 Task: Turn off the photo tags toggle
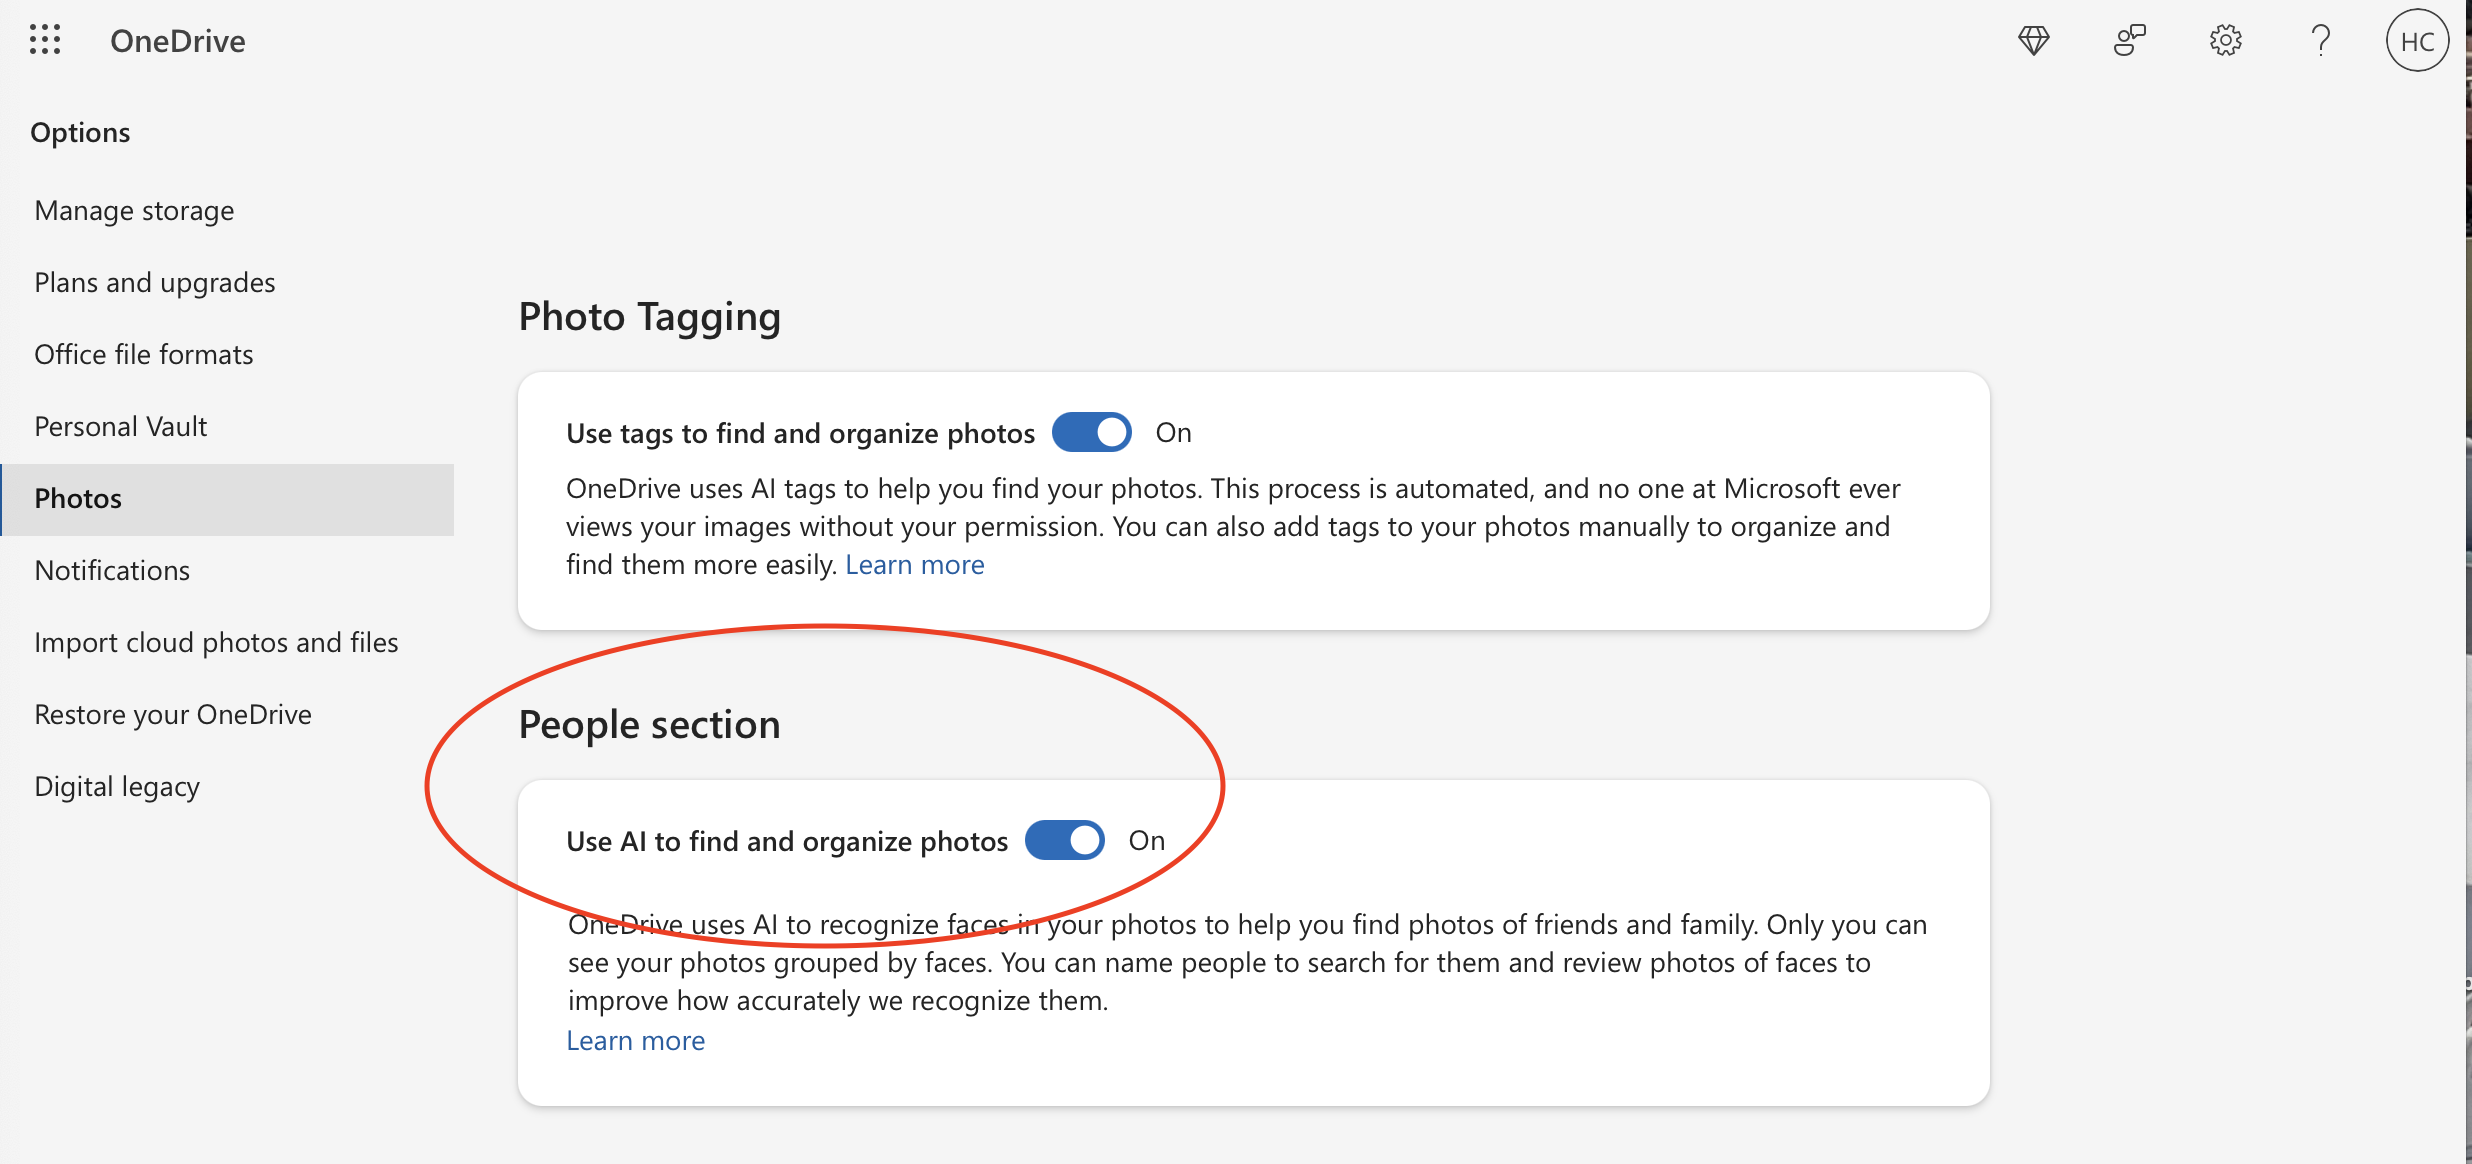pos(1092,433)
